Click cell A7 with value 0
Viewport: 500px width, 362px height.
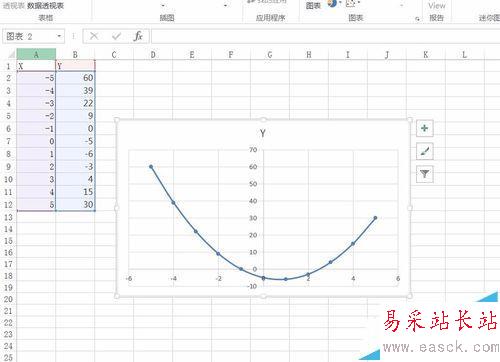tap(36, 141)
